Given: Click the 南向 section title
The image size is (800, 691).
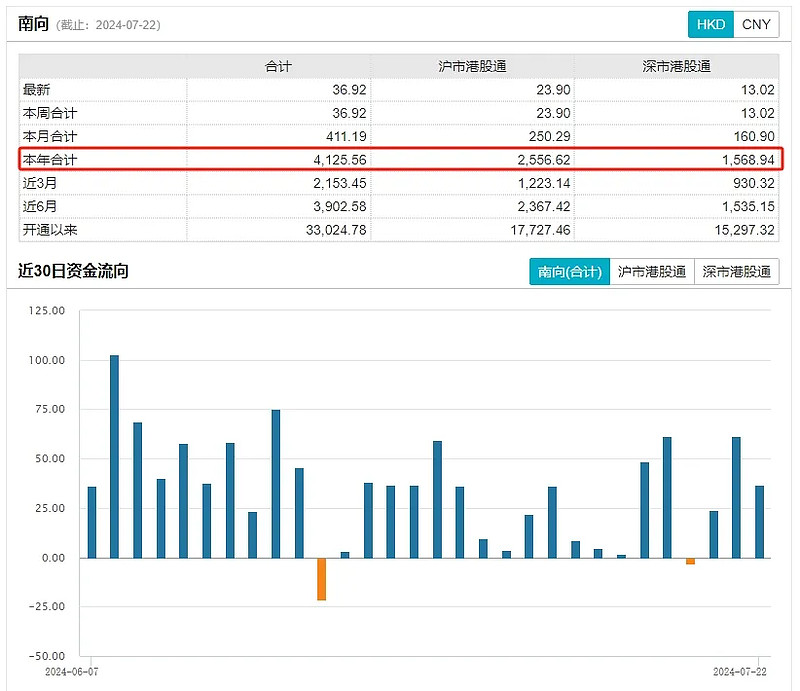Looking at the screenshot, I should click(33, 24).
